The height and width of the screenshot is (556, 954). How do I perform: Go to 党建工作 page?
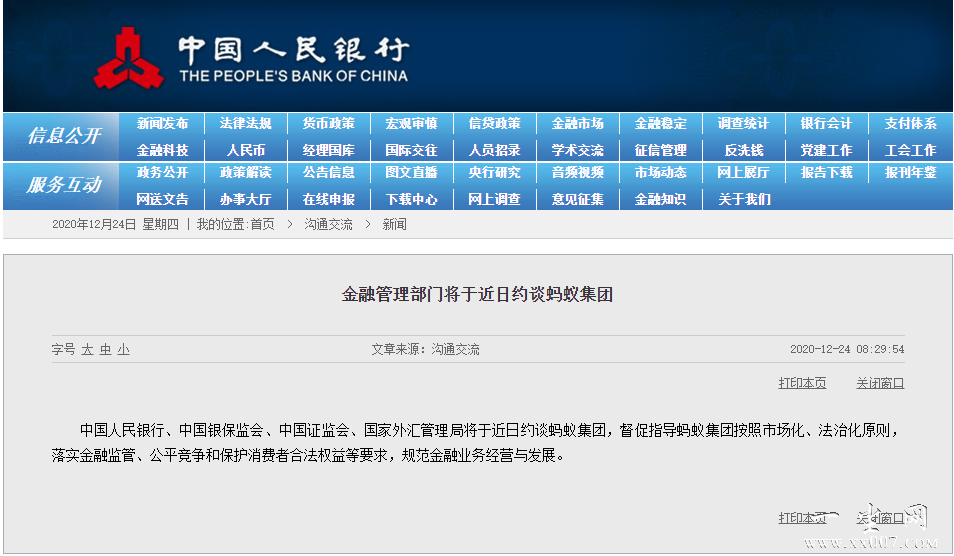pyautogui.click(x=826, y=150)
